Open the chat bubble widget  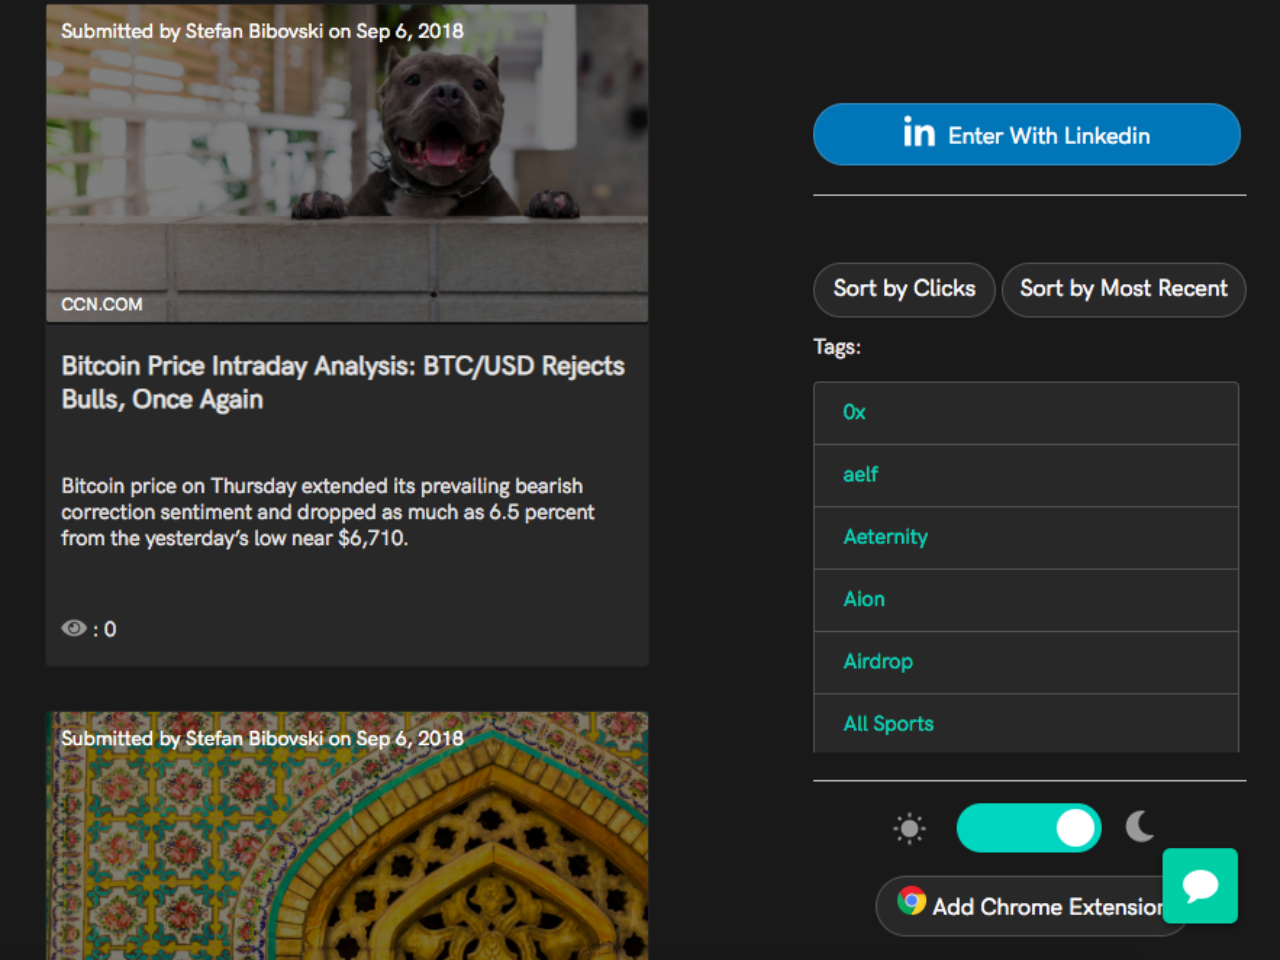click(x=1200, y=886)
